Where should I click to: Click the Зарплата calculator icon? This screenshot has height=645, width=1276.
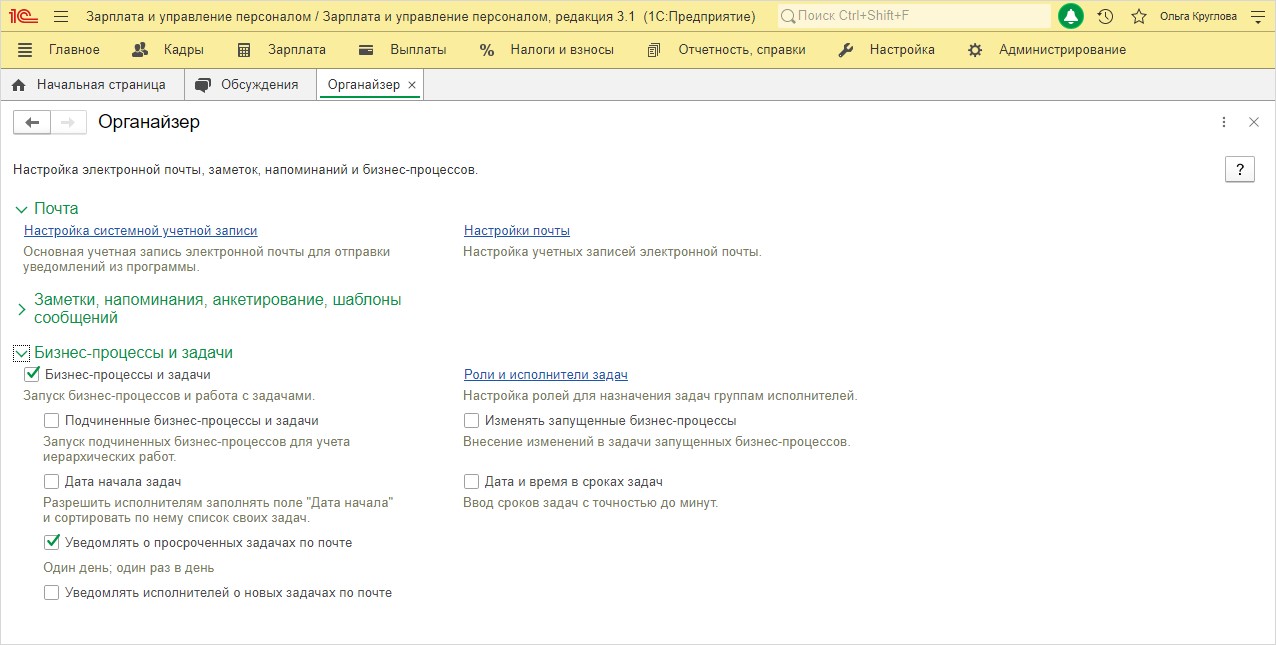(244, 50)
